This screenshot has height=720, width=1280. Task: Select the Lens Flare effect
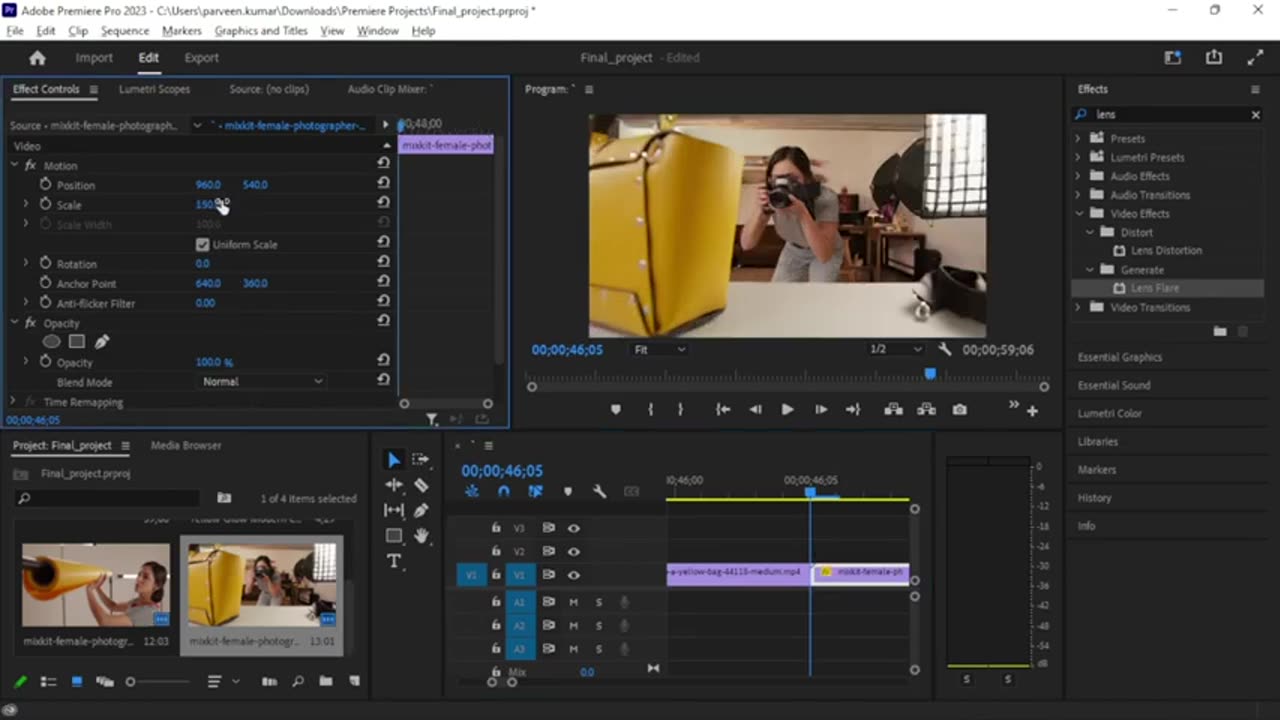[x=1155, y=288]
